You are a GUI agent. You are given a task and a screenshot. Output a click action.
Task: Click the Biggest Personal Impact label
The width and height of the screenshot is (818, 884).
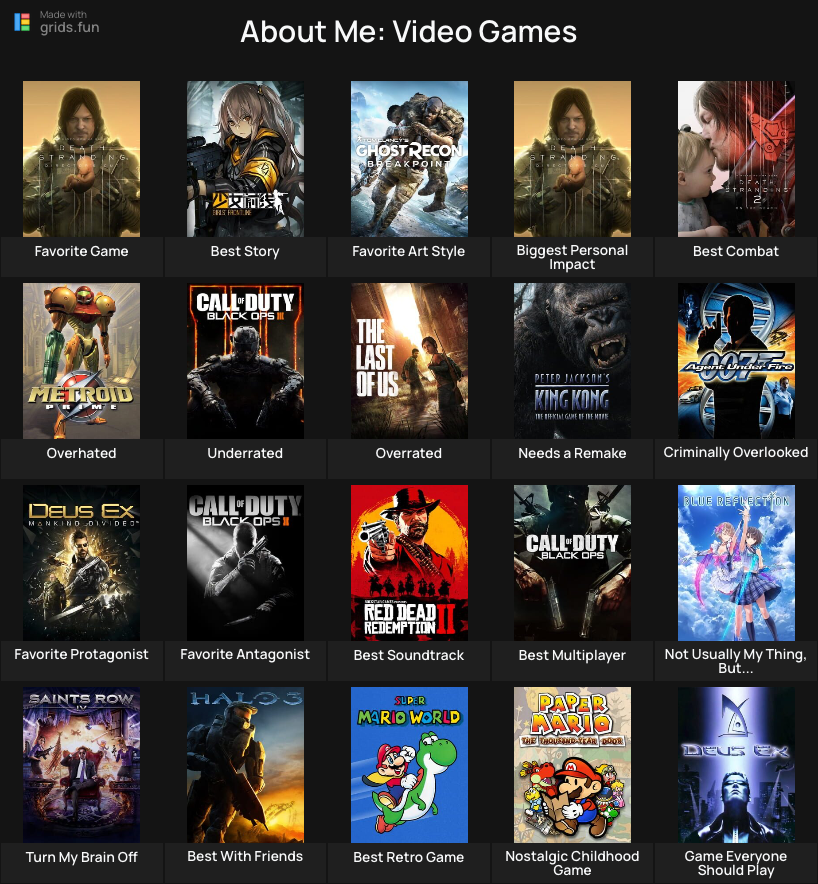tap(572, 257)
